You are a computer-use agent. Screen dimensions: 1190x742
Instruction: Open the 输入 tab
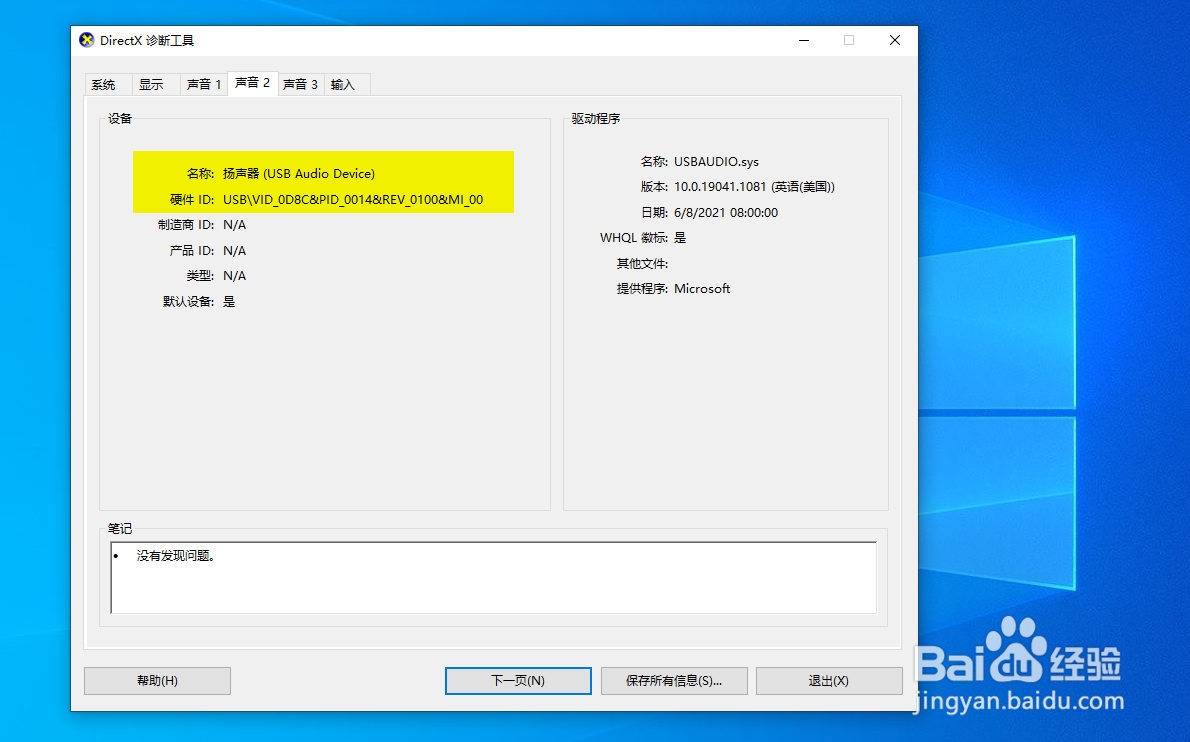347,84
